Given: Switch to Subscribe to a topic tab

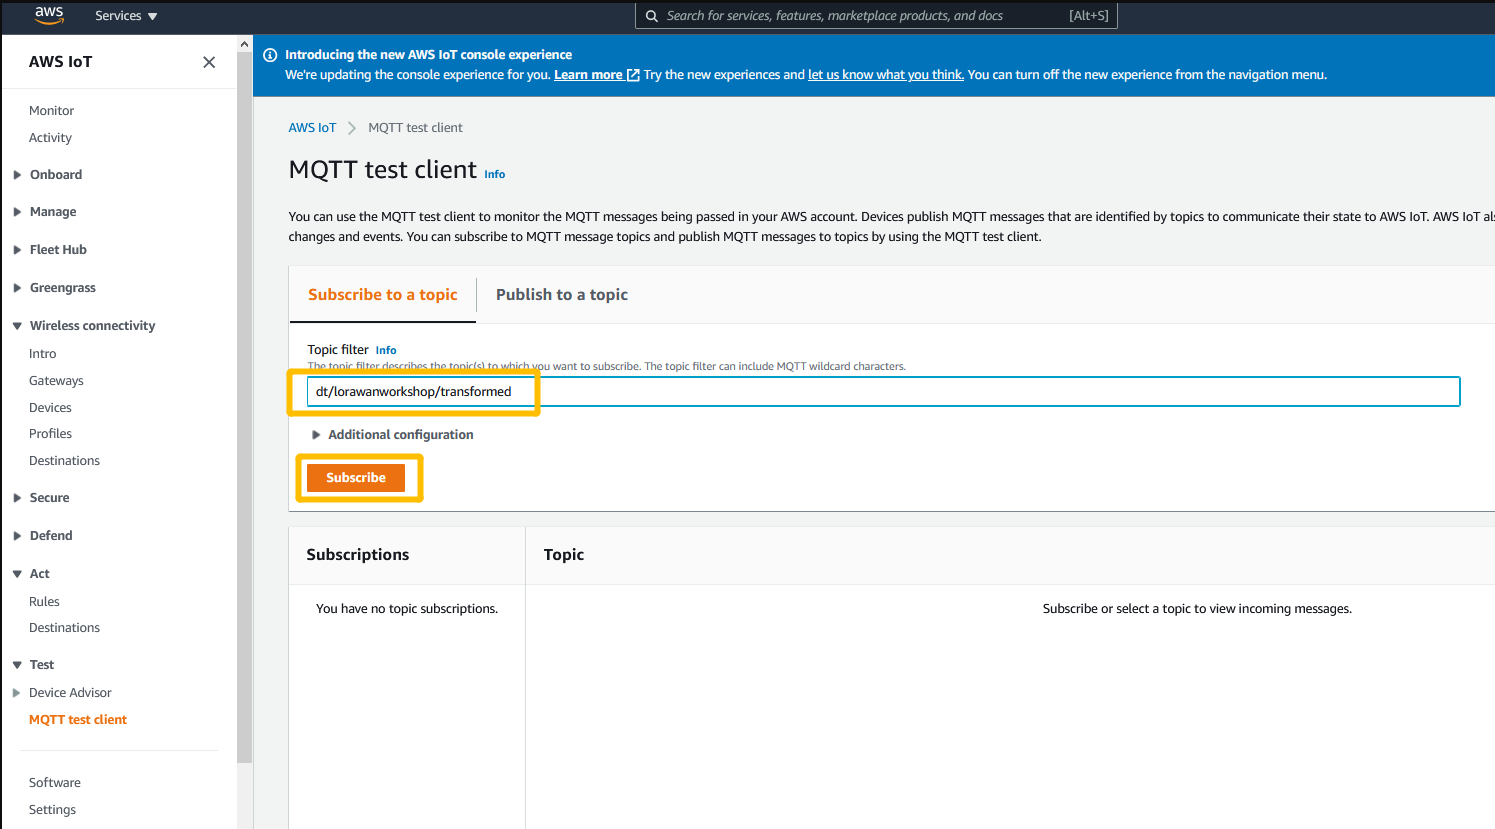Looking at the screenshot, I should (x=383, y=295).
